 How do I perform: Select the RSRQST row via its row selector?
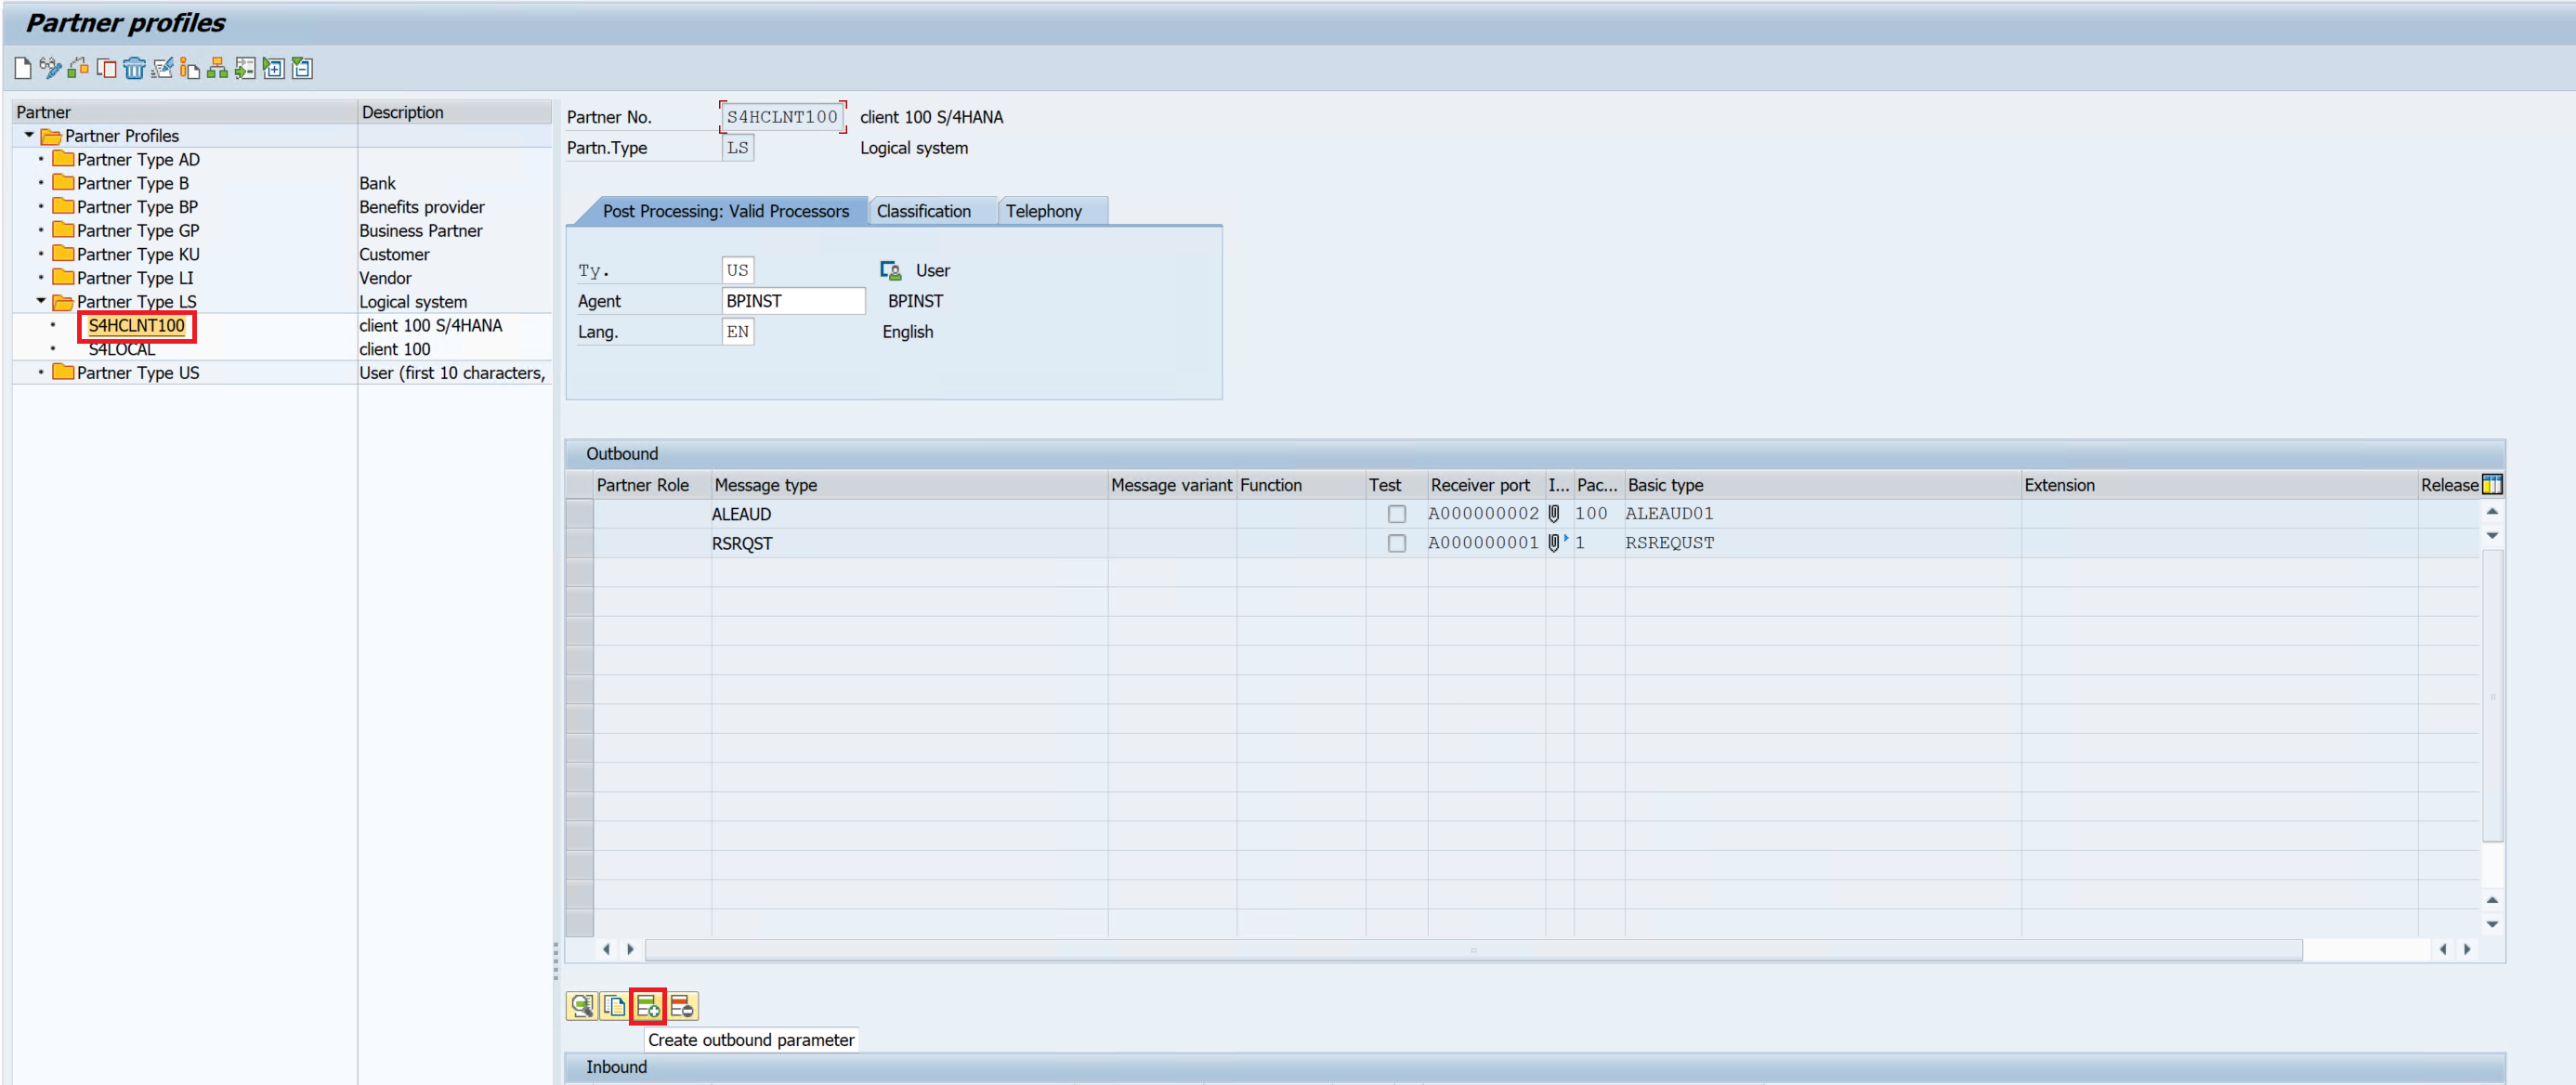[x=579, y=543]
